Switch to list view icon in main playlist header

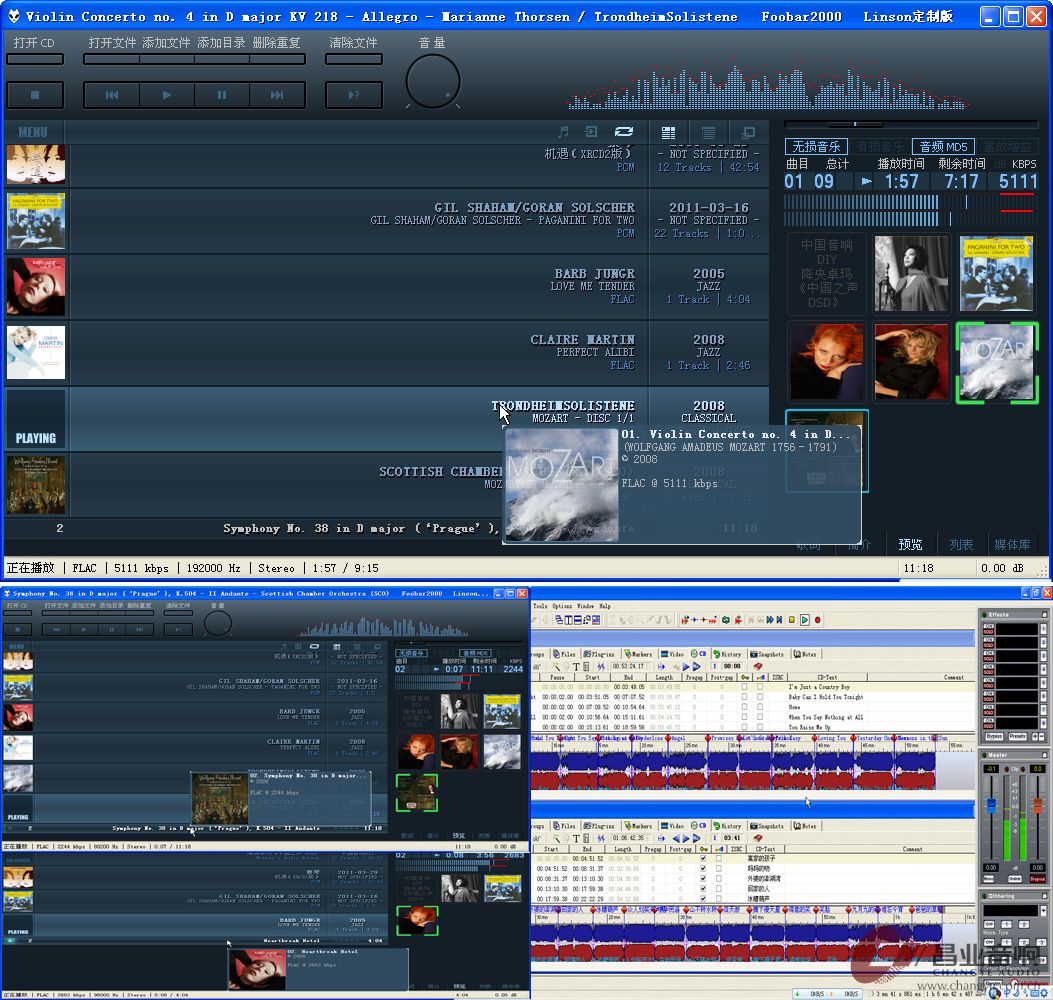pyautogui.click(x=708, y=132)
